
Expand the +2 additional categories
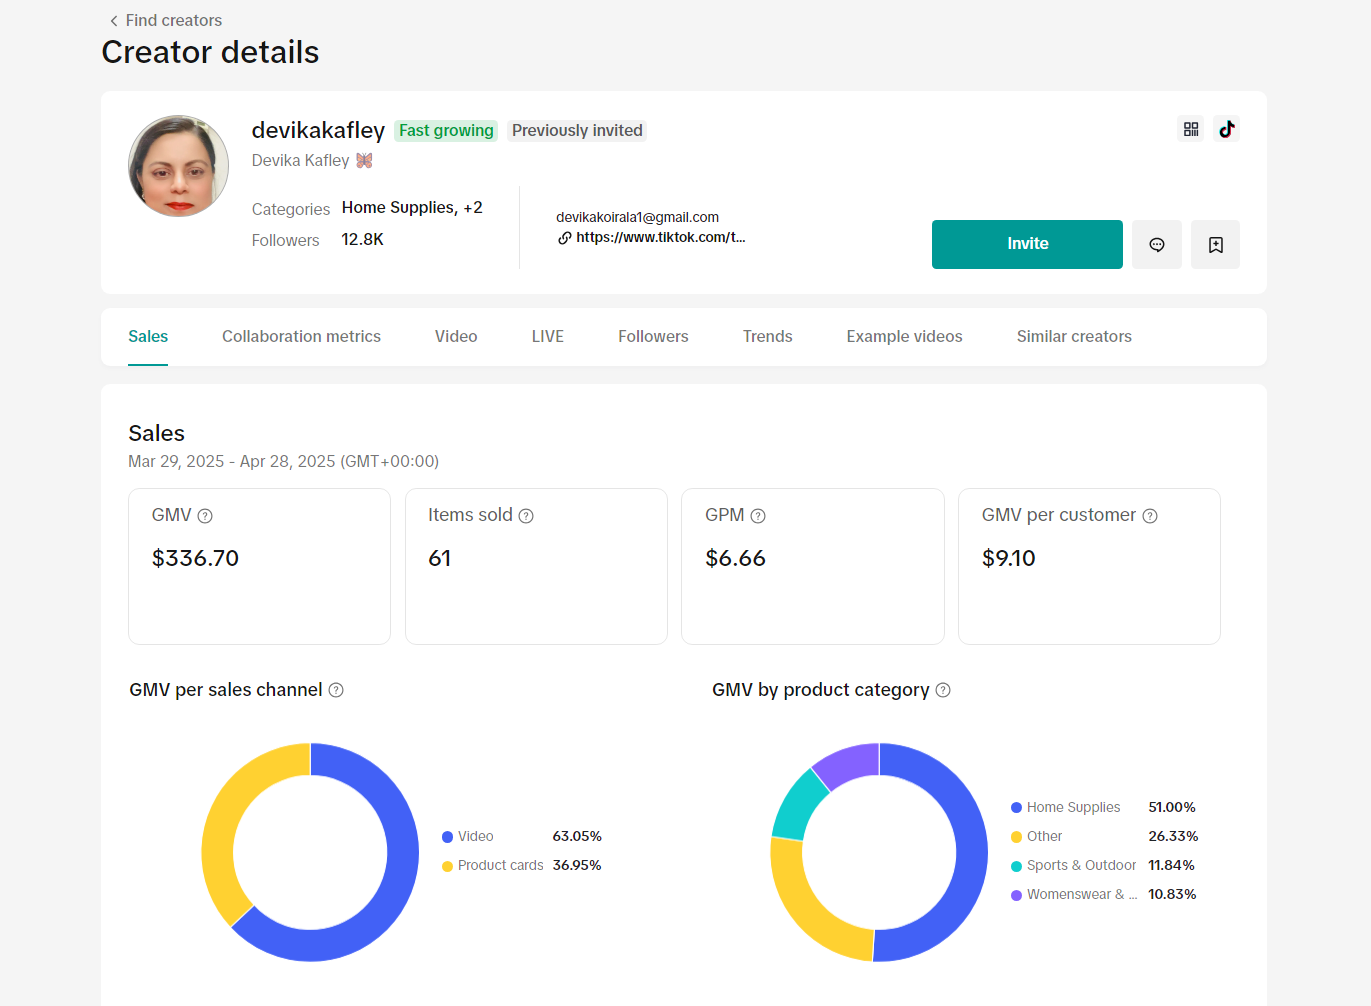473,208
